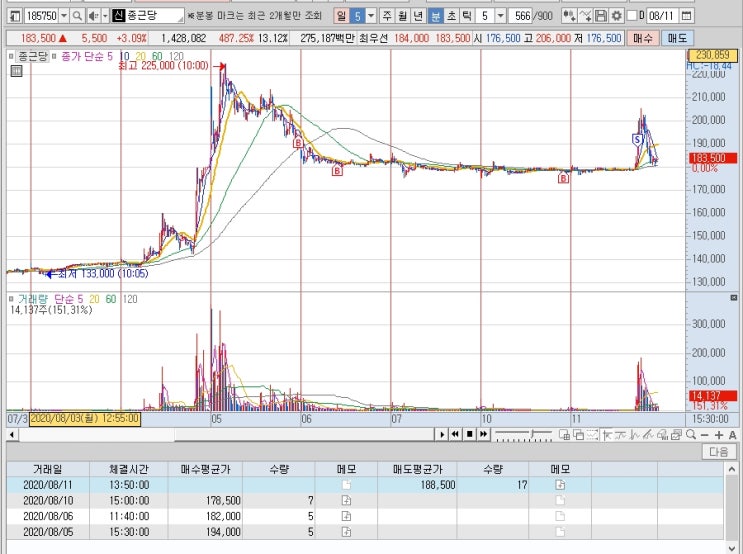Viewport: 743px width, 554px height.
Task: Open the dropdown arrow next to speaker icon
Action: (x=105, y=16)
